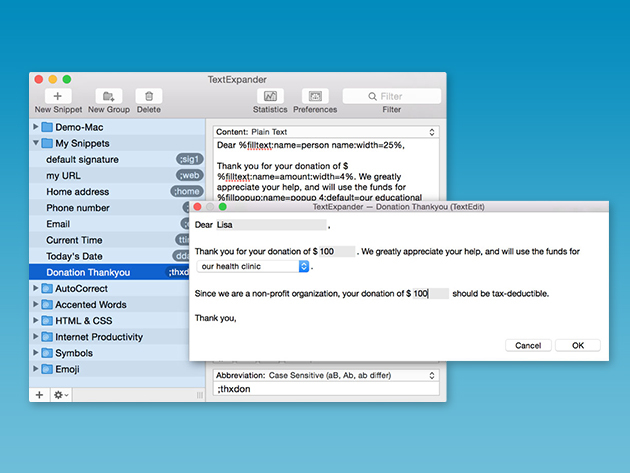This screenshot has height=473, width=630.
Task: Open the Preferences toolbar icon
Action: pos(315,96)
